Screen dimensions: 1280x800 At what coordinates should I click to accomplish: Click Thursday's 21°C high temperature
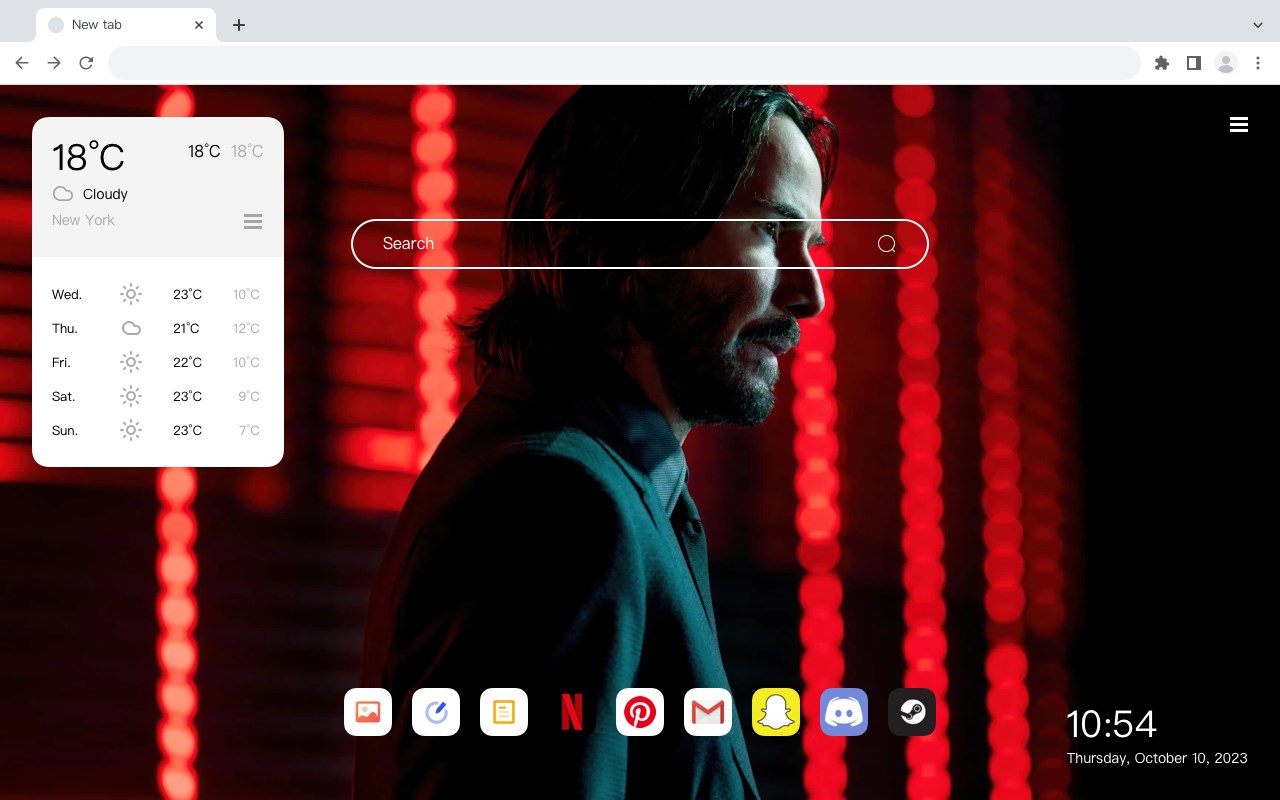point(187,328)
